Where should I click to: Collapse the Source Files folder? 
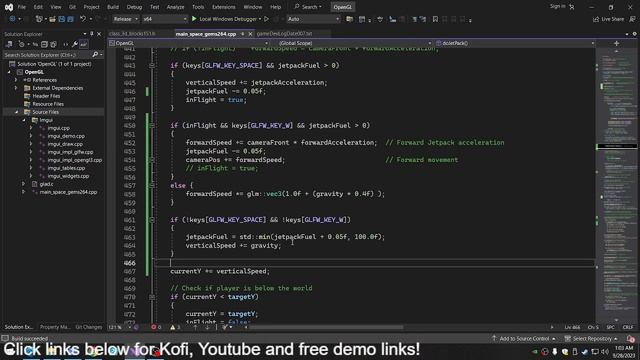16,112
